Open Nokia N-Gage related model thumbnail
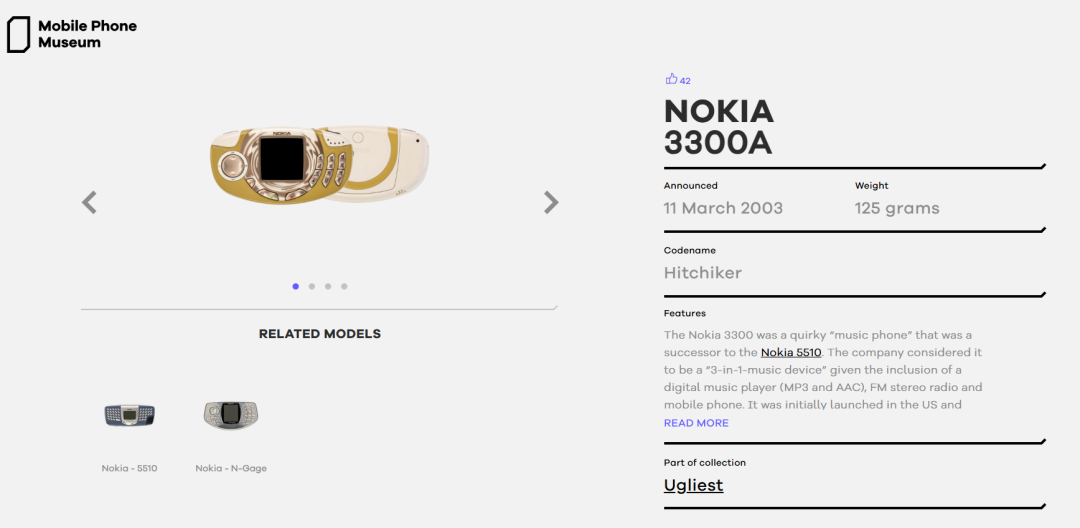Screen dimensions: 1080x528 click(231, 415)
